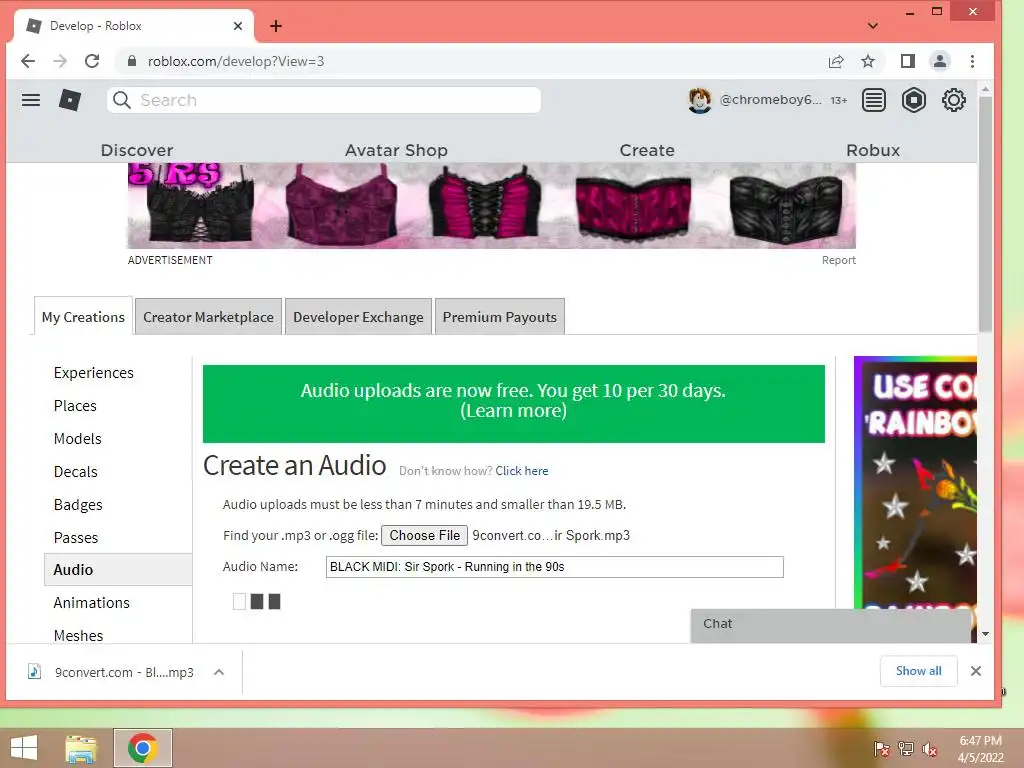Open the Action Center flag icon

(x=882, y=749)
